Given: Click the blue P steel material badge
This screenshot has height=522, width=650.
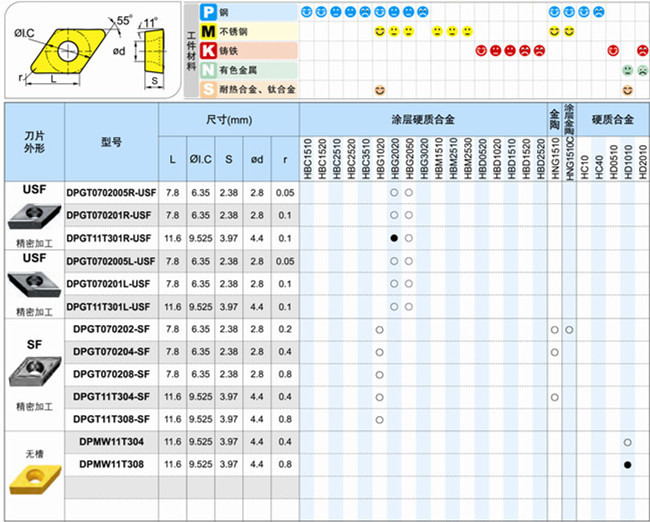Looking at the screenshot, I should [208, 11].
